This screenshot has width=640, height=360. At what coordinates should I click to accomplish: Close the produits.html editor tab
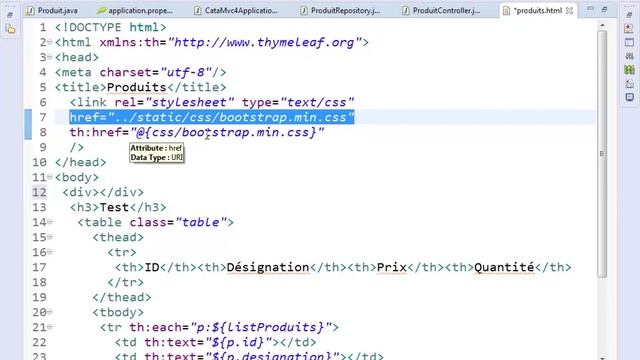point(569,11)
